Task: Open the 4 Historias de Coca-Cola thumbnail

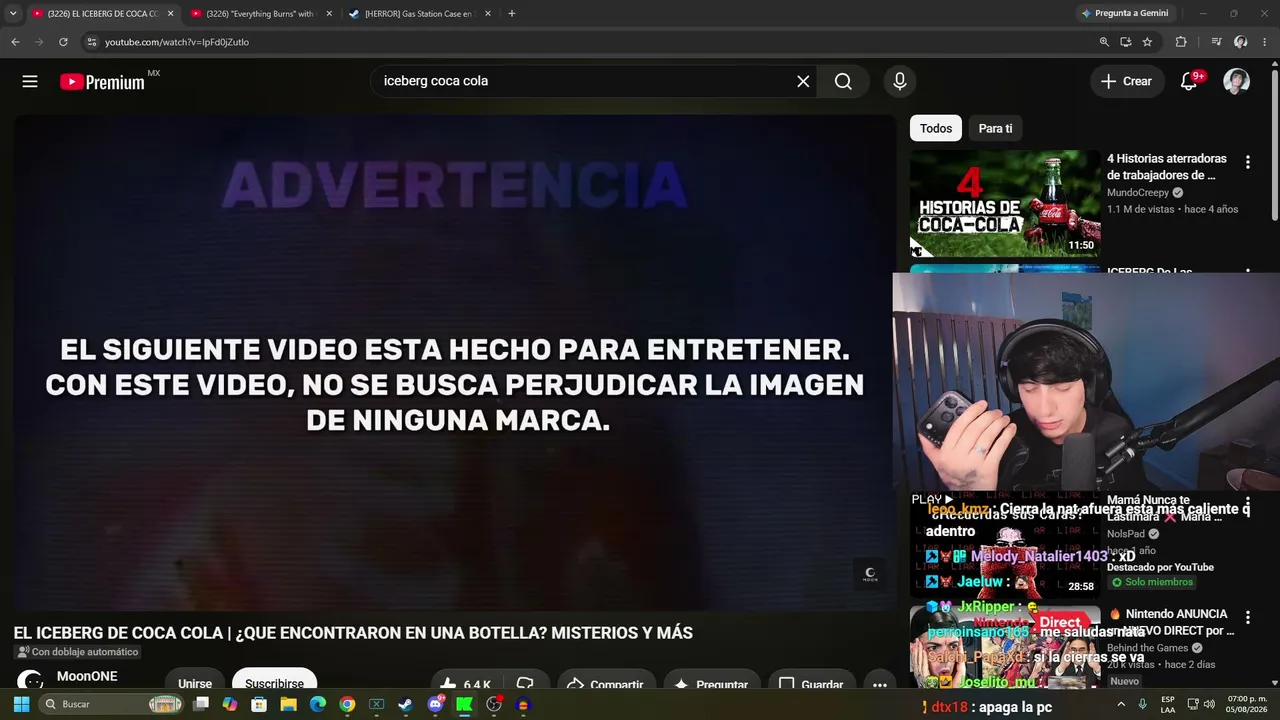Action: [1005, 203]
